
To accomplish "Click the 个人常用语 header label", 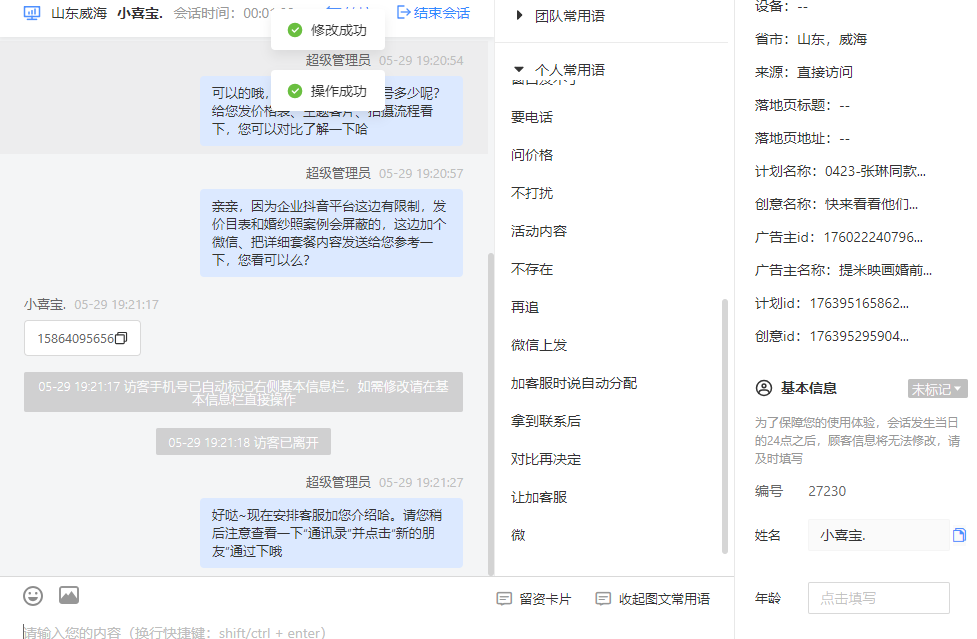I will coord(570,70).
